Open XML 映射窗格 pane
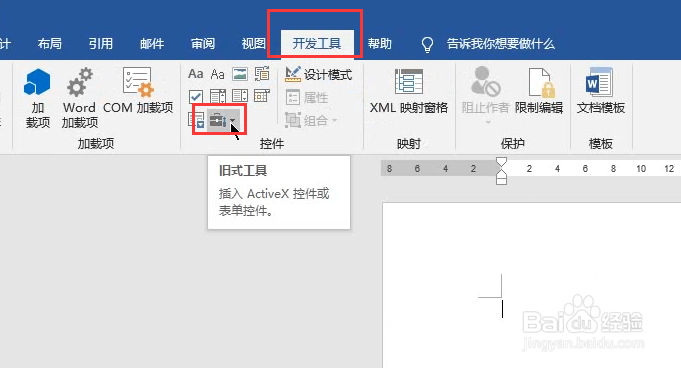The height and width of the screenshot is (368, 681). click(x=409, y=91)
